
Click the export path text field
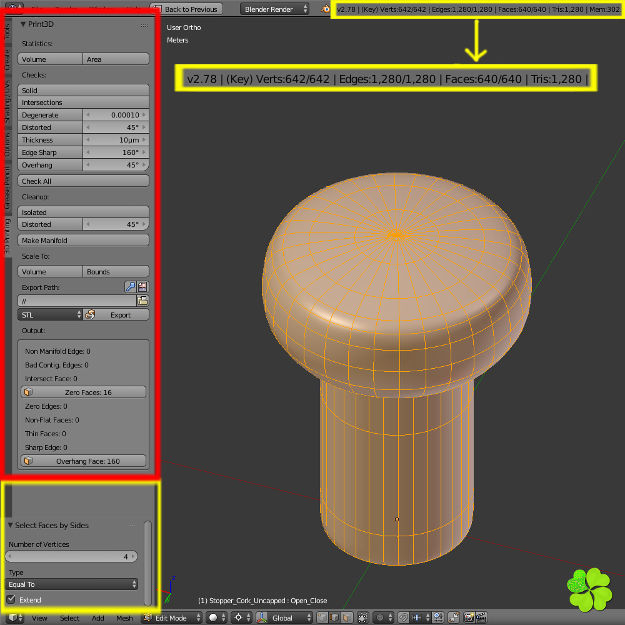pyautogui.click(x=77, y=301)
